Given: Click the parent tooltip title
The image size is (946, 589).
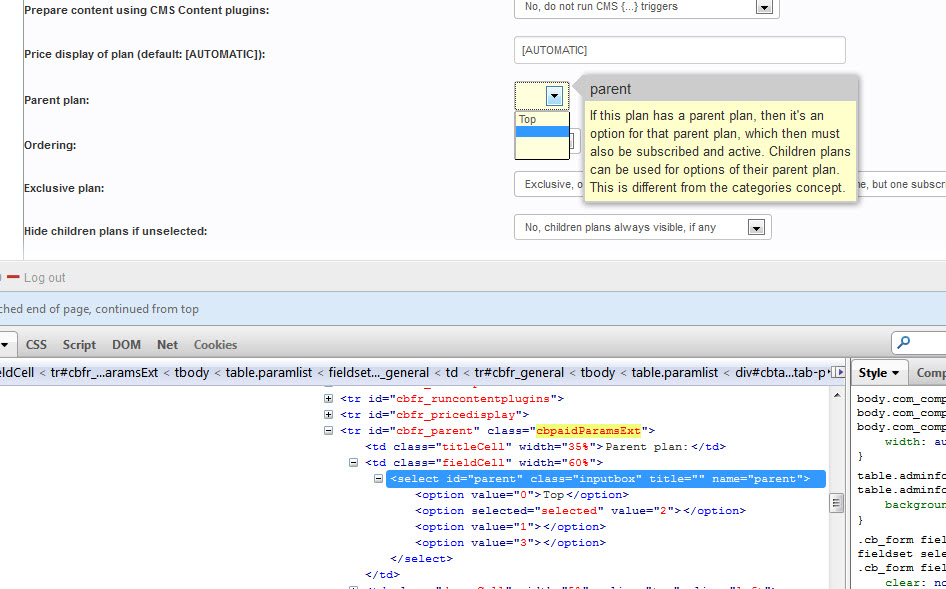Looking at the screenshot, I should [x=610, y=89].
